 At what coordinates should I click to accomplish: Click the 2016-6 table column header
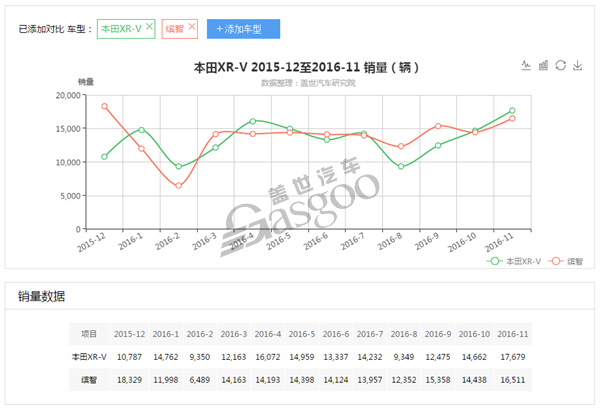336,334
